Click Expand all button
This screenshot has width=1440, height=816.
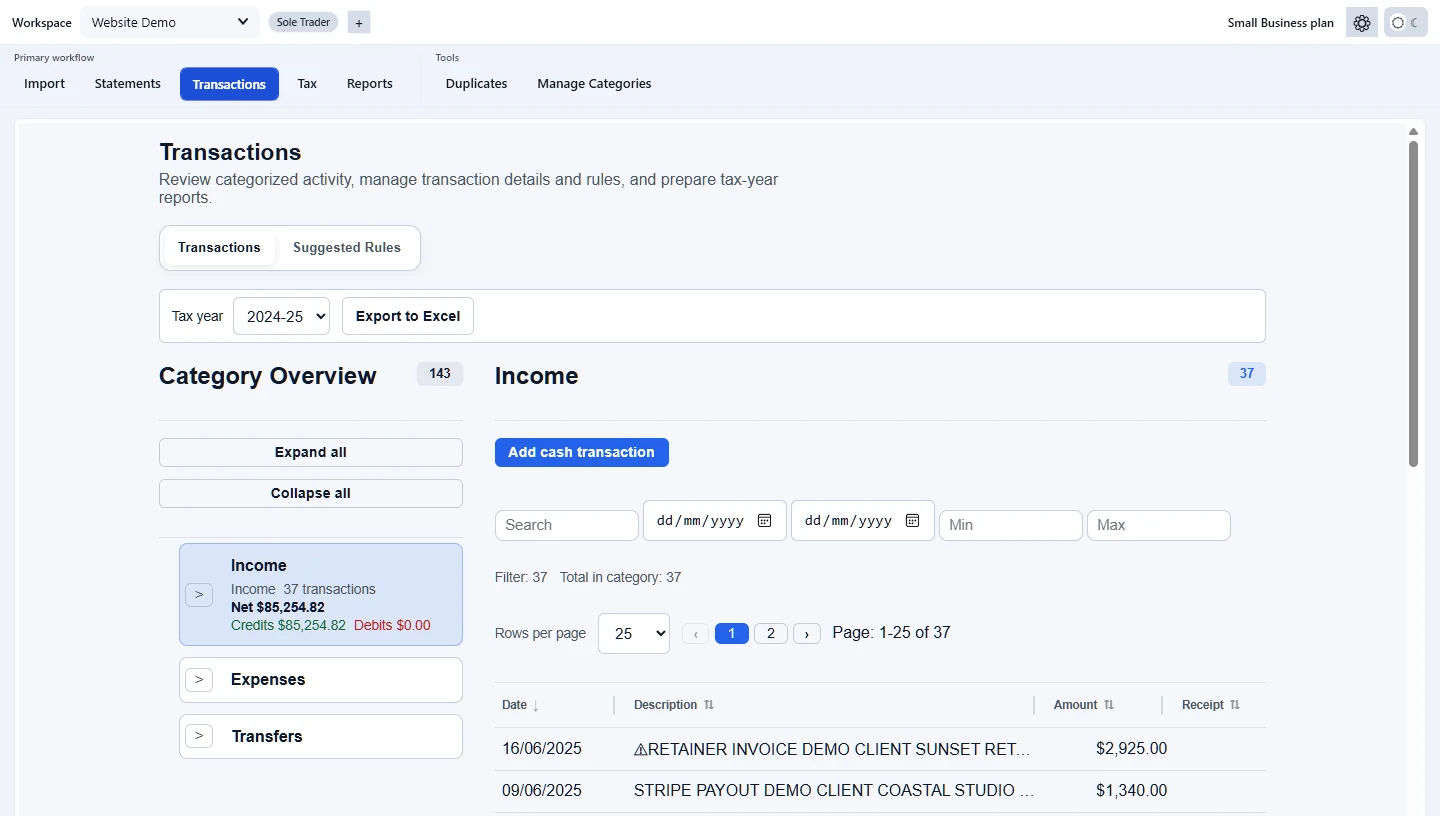[311, 452]
